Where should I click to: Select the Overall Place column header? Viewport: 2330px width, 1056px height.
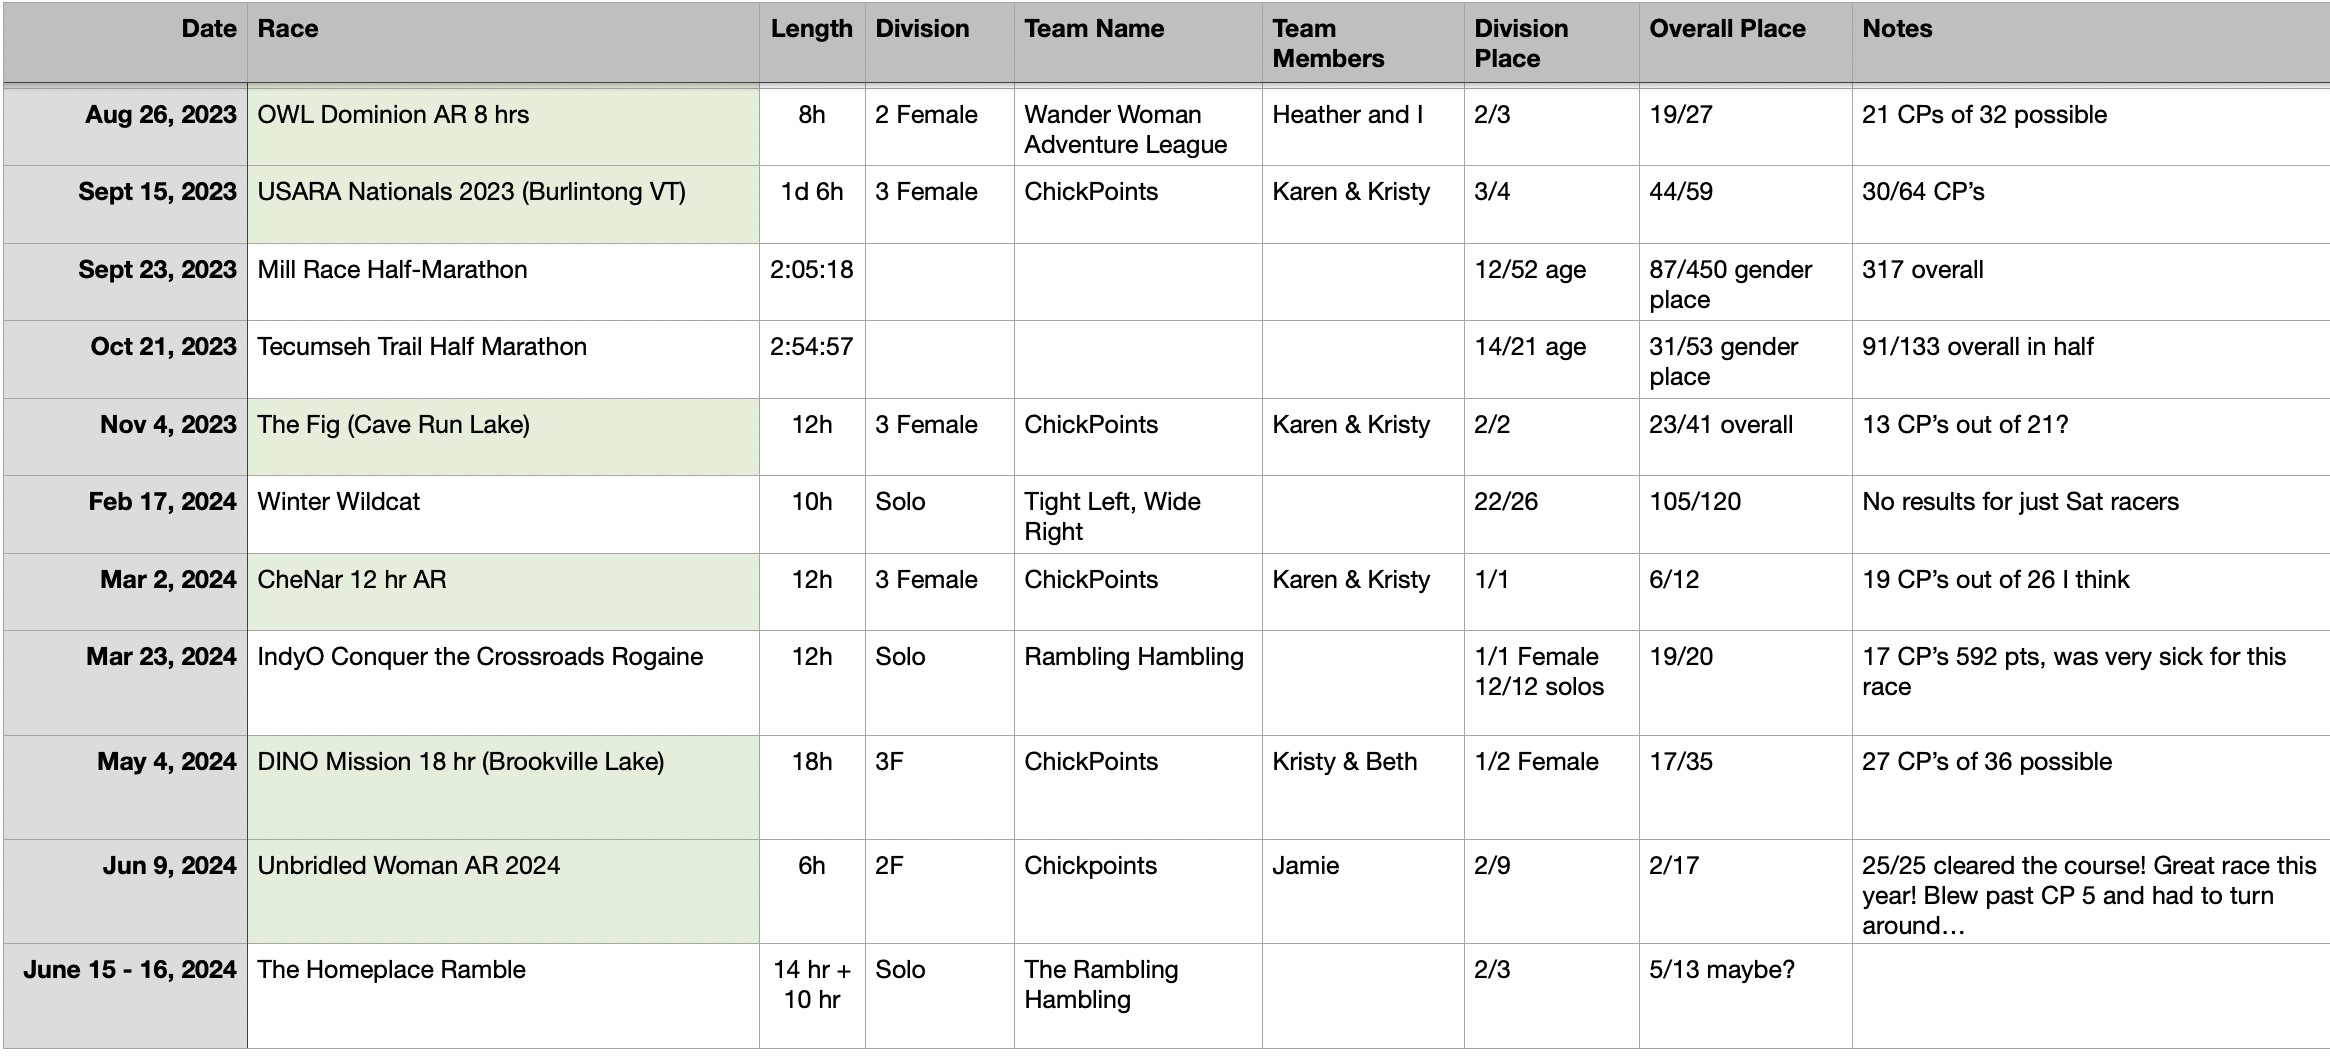pyautogui.click(x=1727, y=29)
